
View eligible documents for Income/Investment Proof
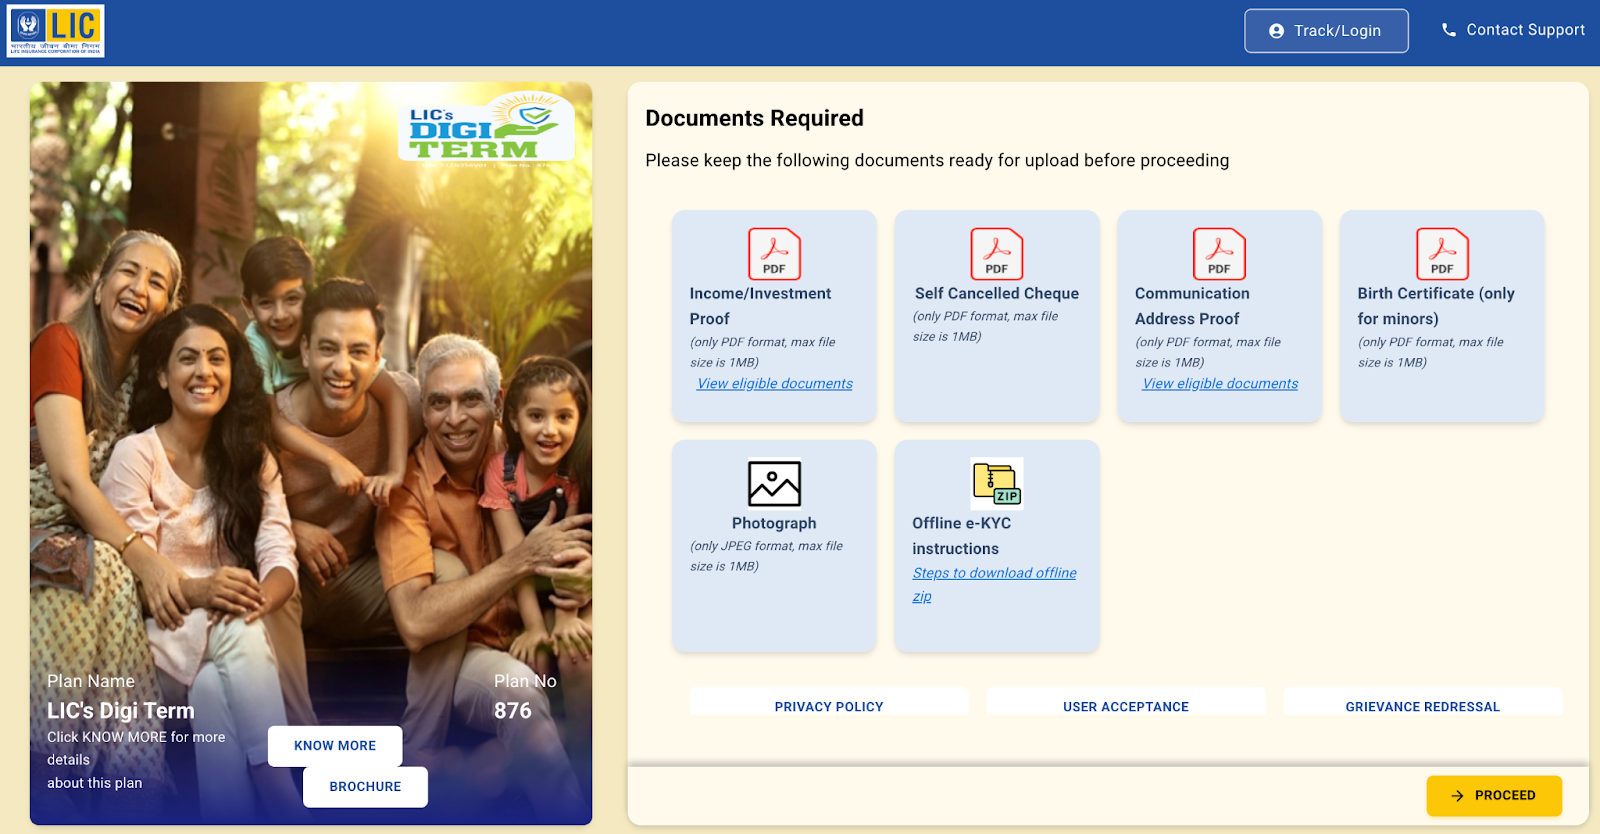click(775, 384)
